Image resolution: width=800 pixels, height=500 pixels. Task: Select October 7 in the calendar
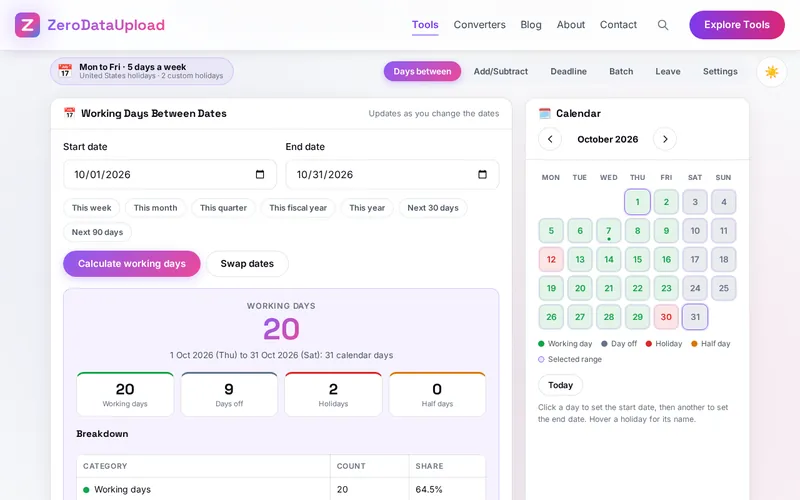click(609, 231)
